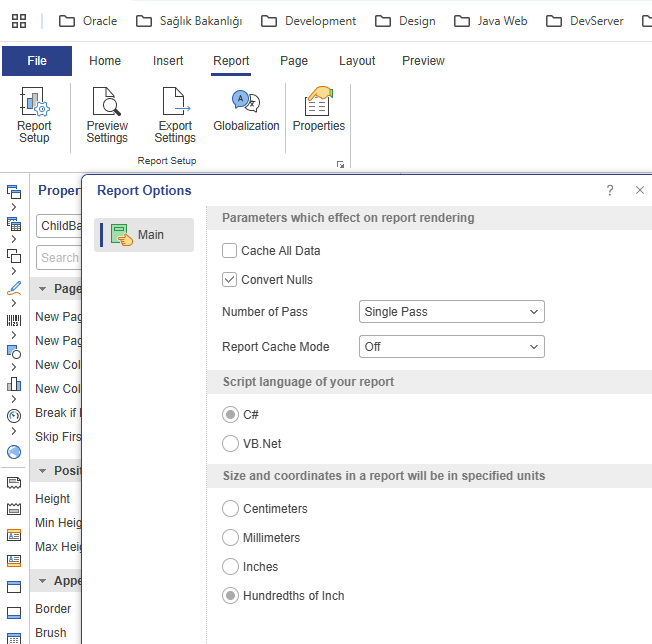
Task: Open the Number of Pass dropdown
Action: tap(451, 312)
